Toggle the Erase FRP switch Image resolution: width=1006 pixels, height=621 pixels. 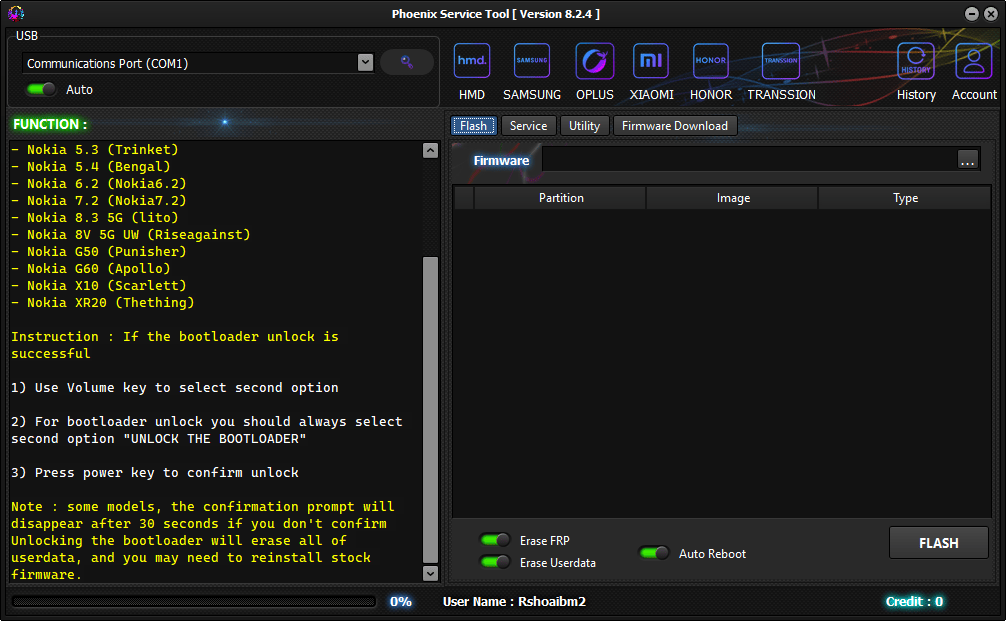[495, 540]
